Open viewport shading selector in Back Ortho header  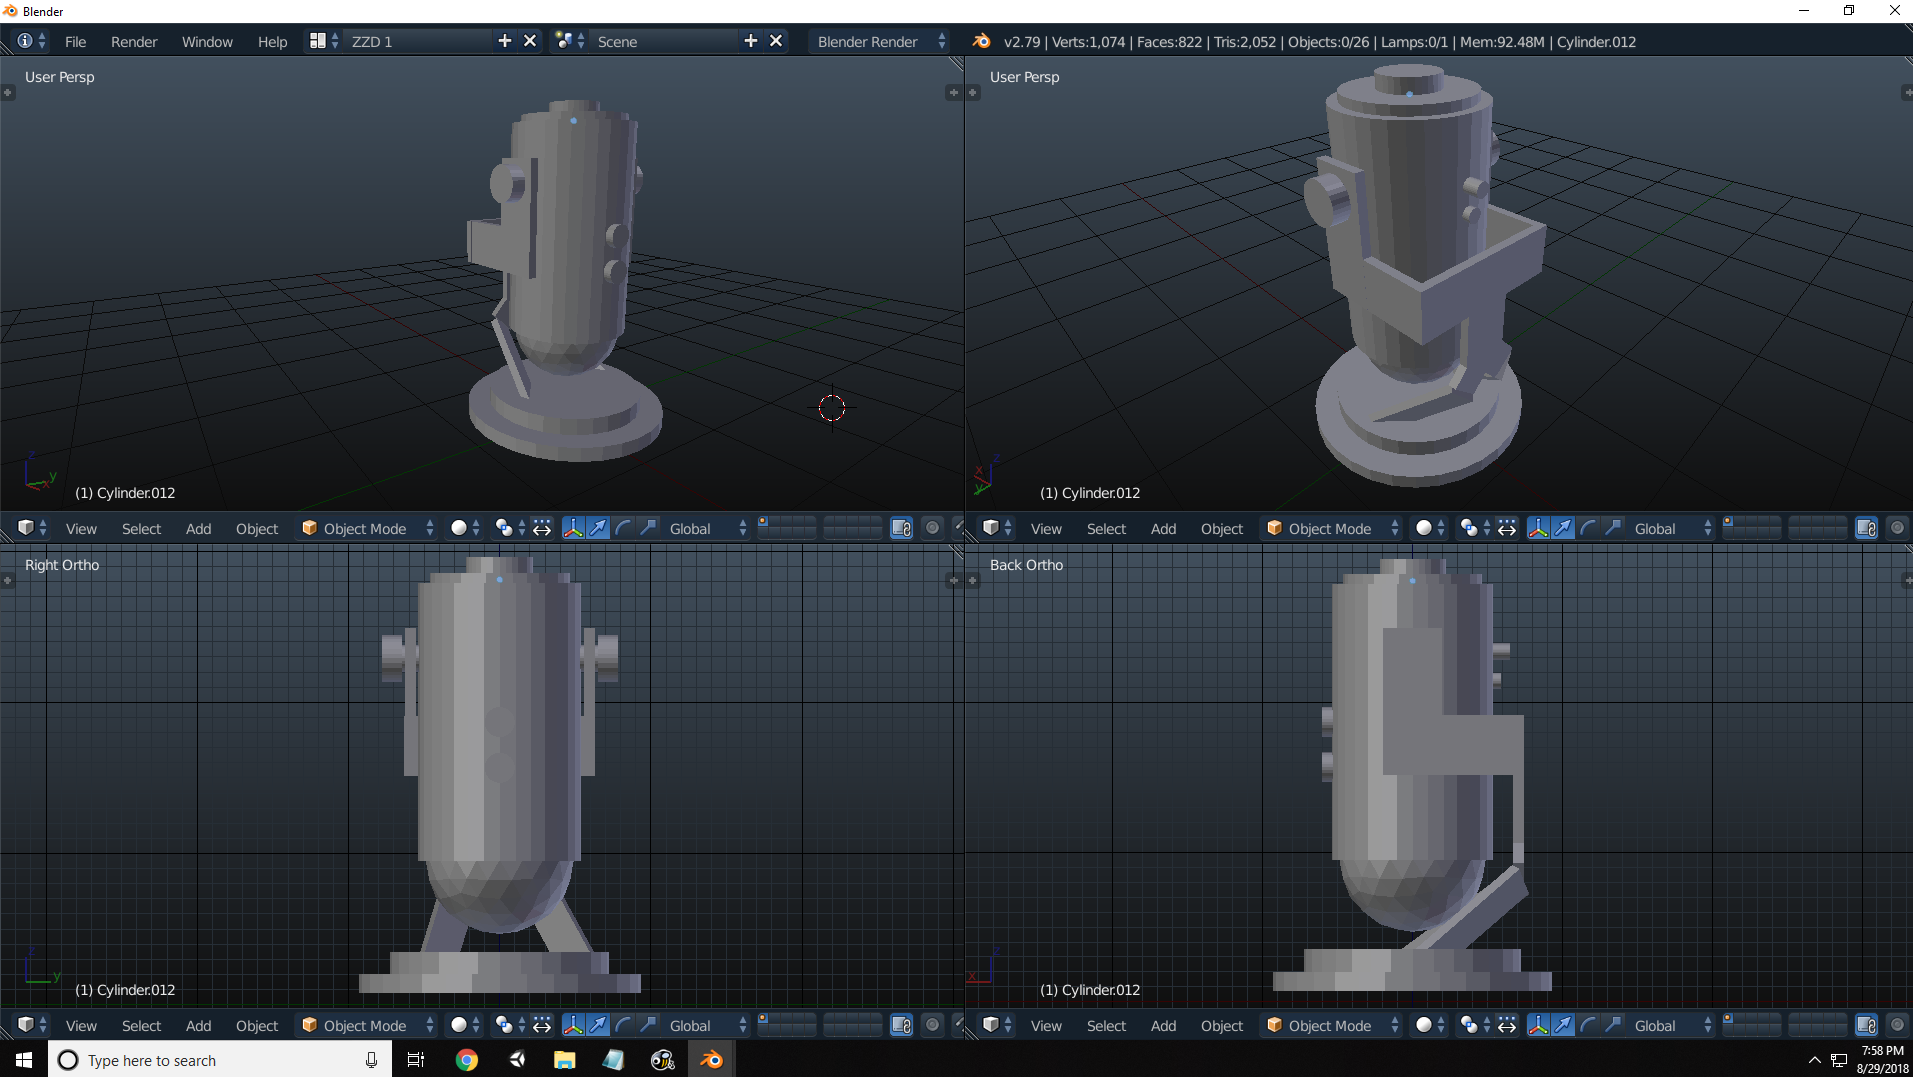click(1430, 1025)
